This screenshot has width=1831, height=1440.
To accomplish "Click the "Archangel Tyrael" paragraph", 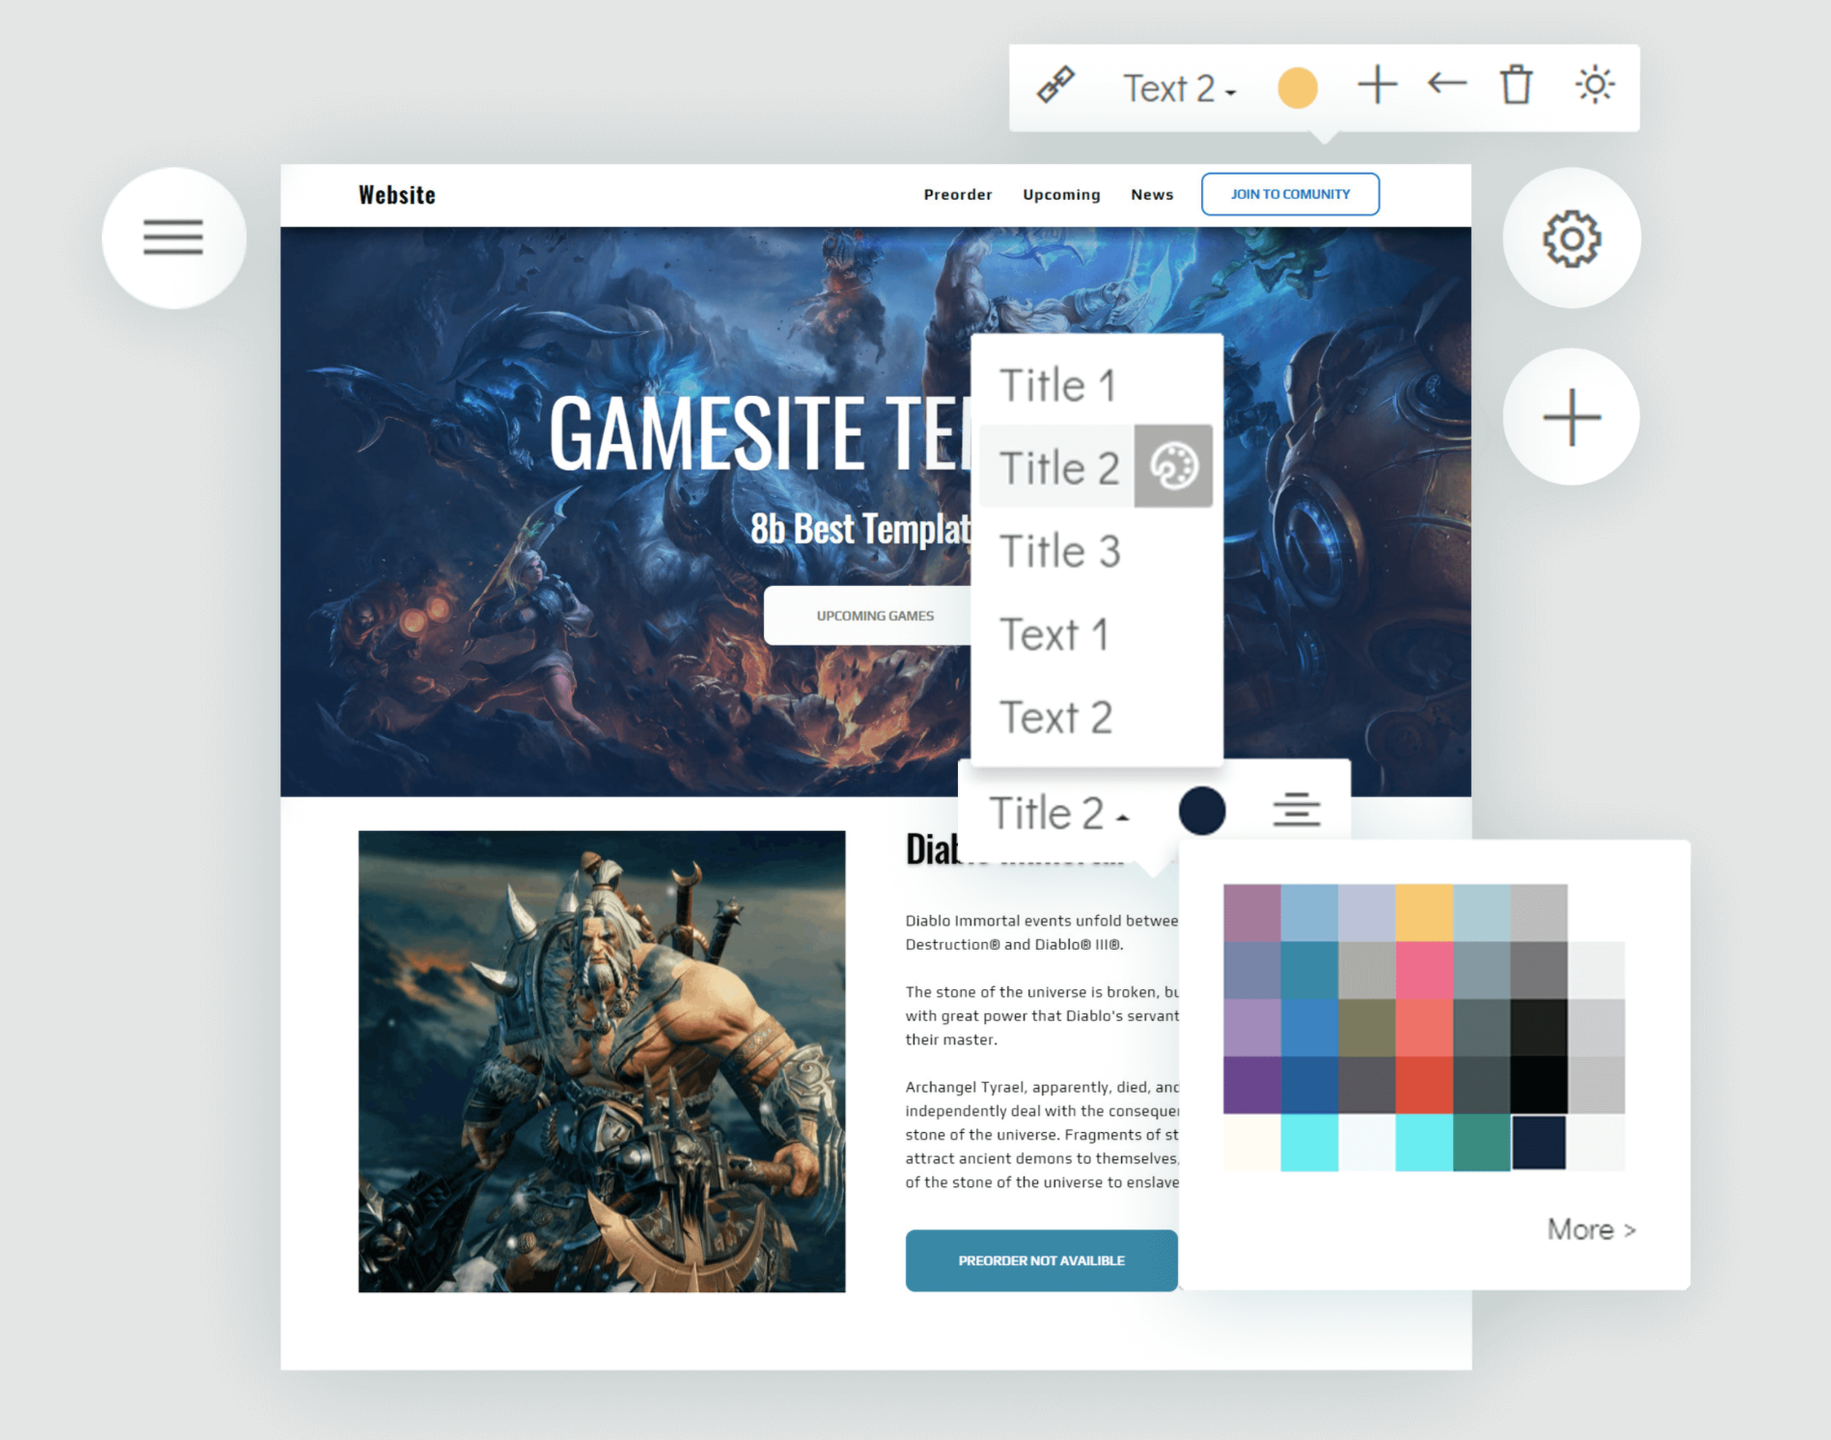I will pyautogui.click(x=1042, y=1134).
